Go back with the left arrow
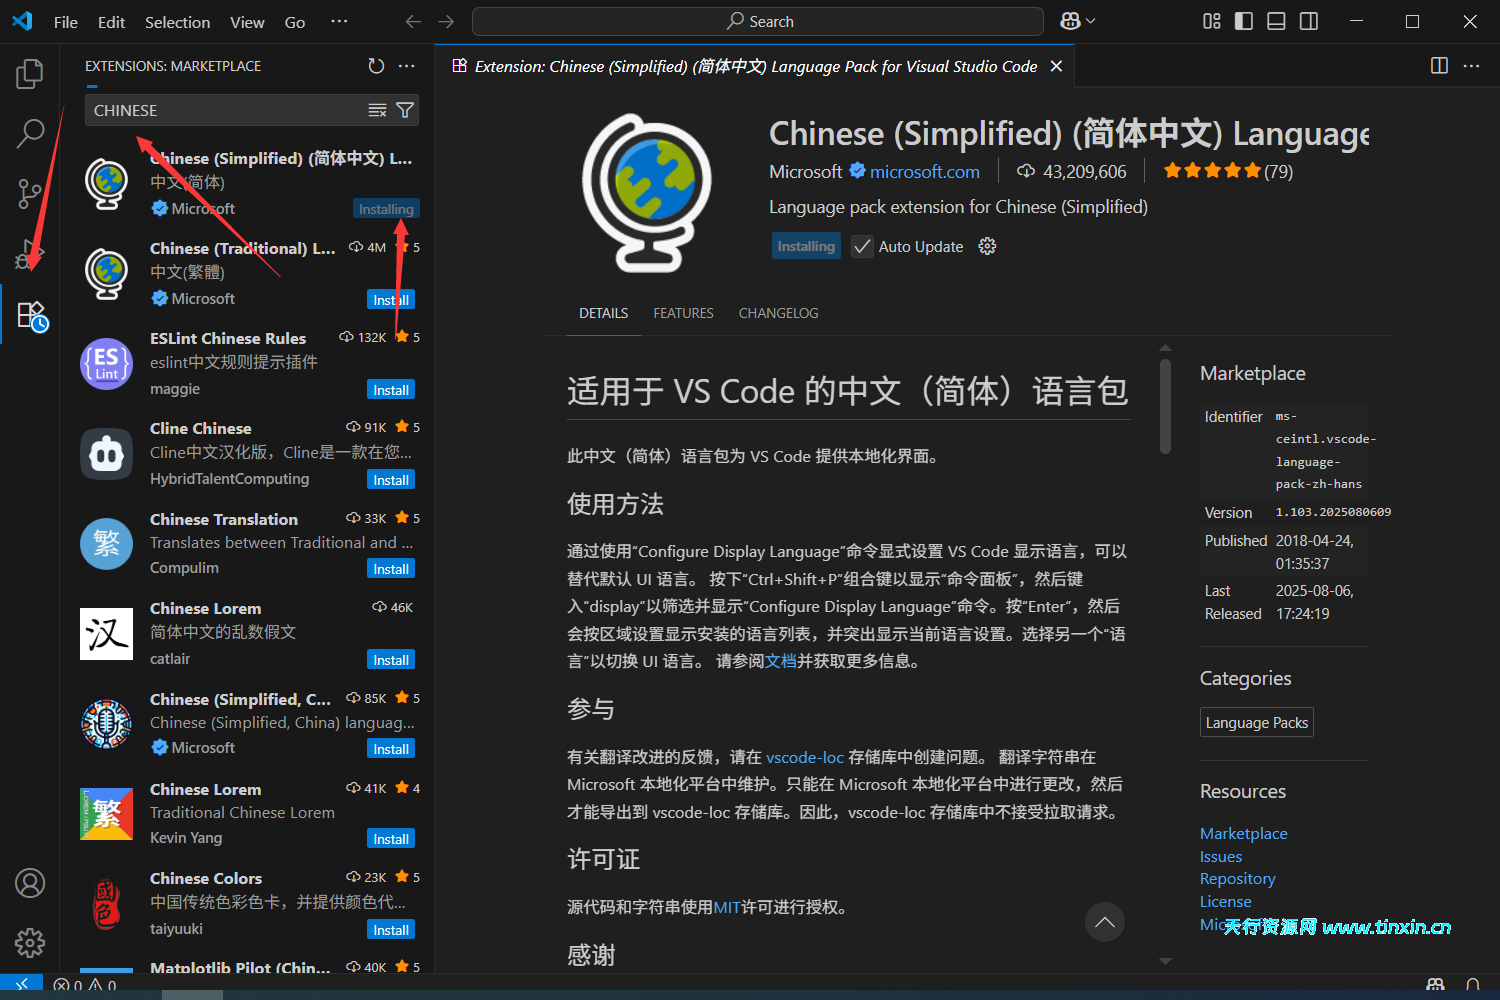Image resolution: width=1500 pixels, height=1000 pixels. [413, 21]
